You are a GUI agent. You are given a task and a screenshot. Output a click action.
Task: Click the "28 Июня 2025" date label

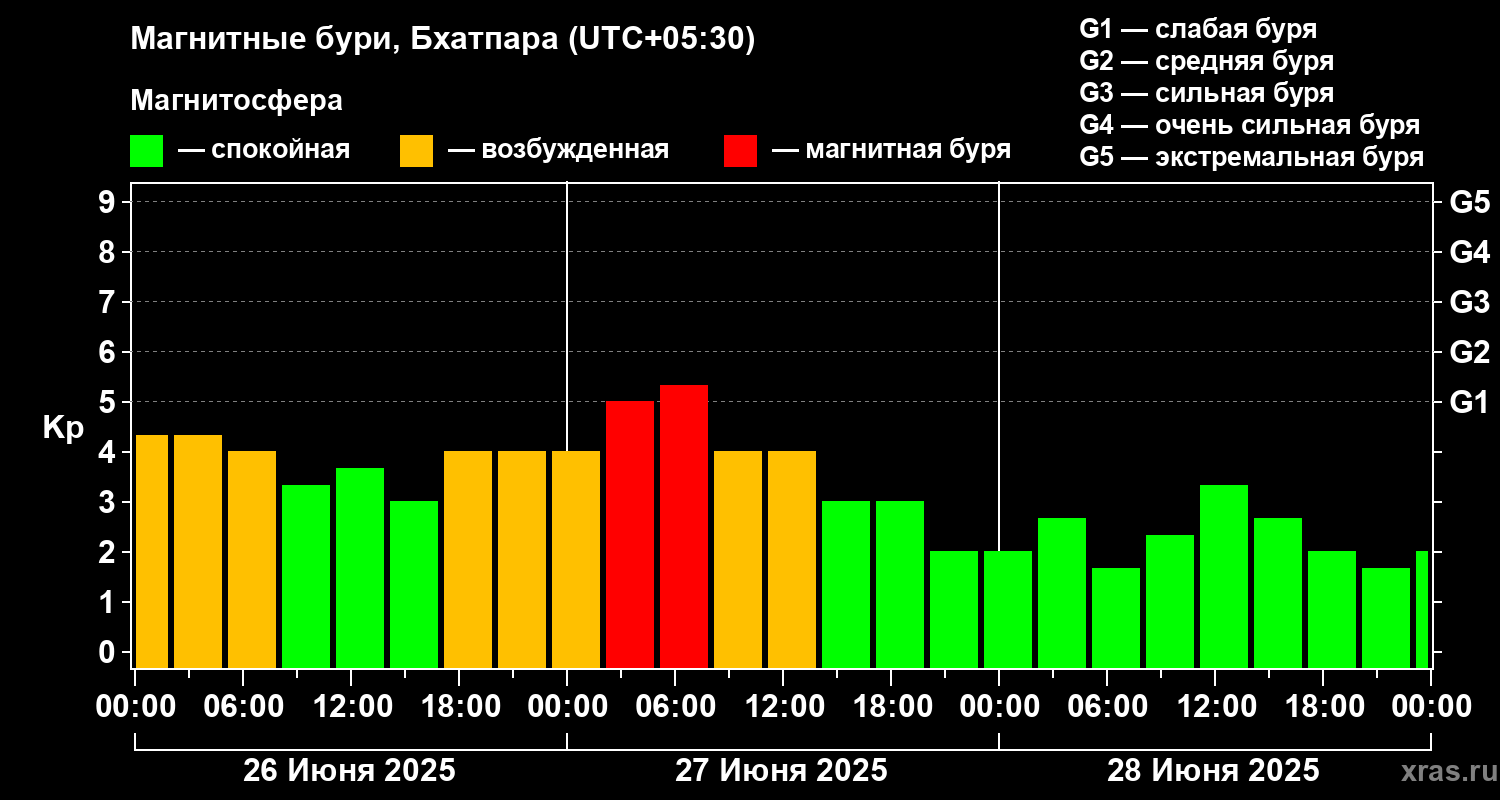[x=1213, y=771]
